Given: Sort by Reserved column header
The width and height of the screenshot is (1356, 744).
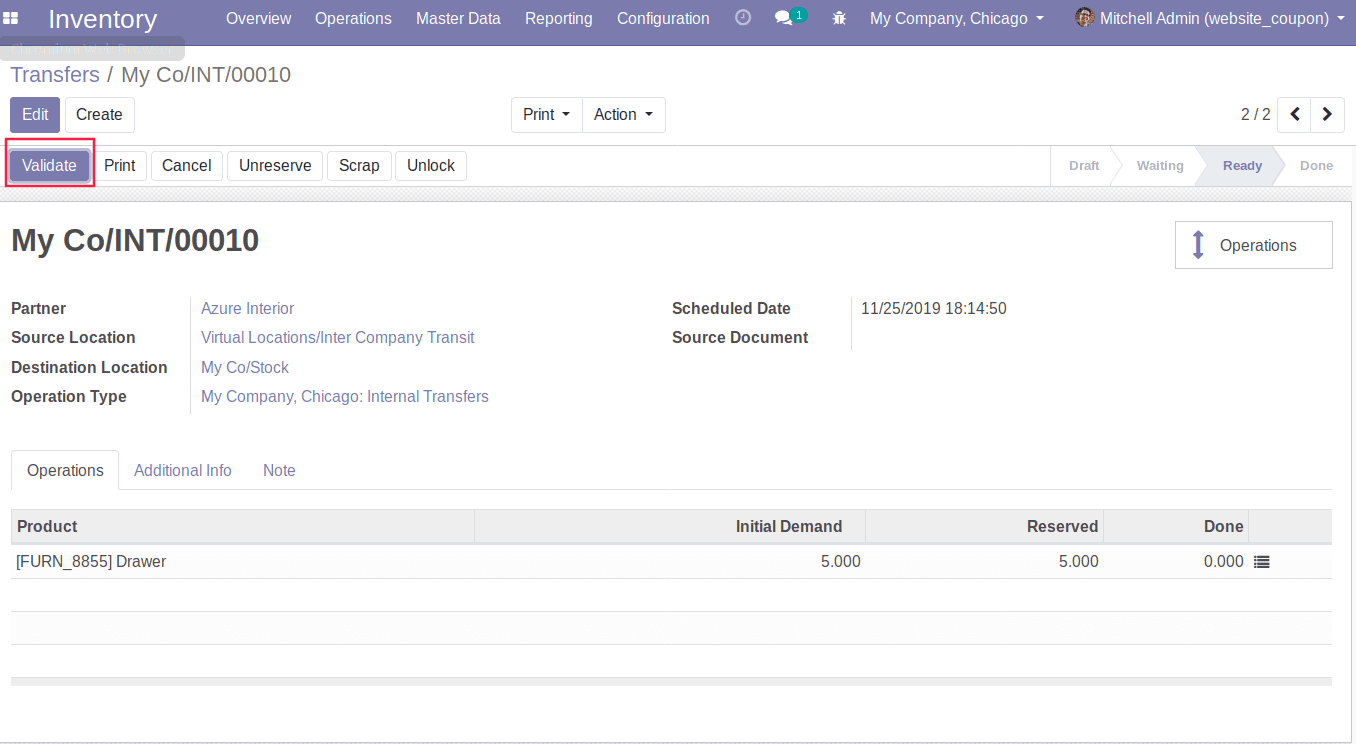Looking at the screenshot, I should pyautogui.click(x=984, y=526).
